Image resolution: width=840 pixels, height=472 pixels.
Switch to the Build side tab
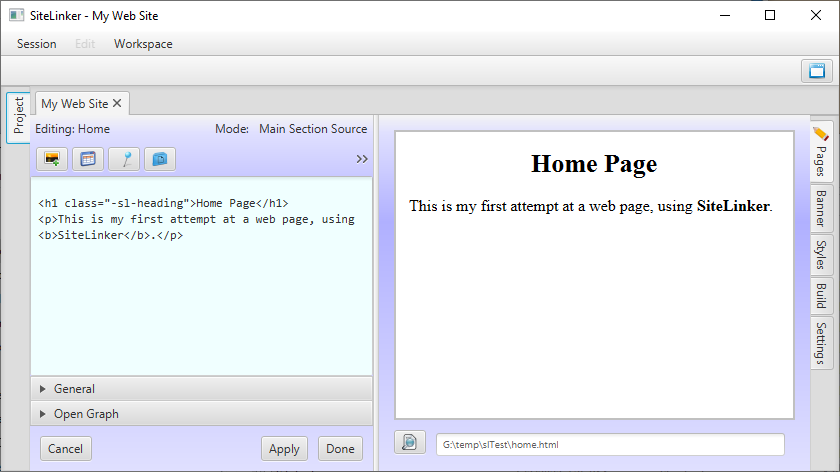pos(821,295)
